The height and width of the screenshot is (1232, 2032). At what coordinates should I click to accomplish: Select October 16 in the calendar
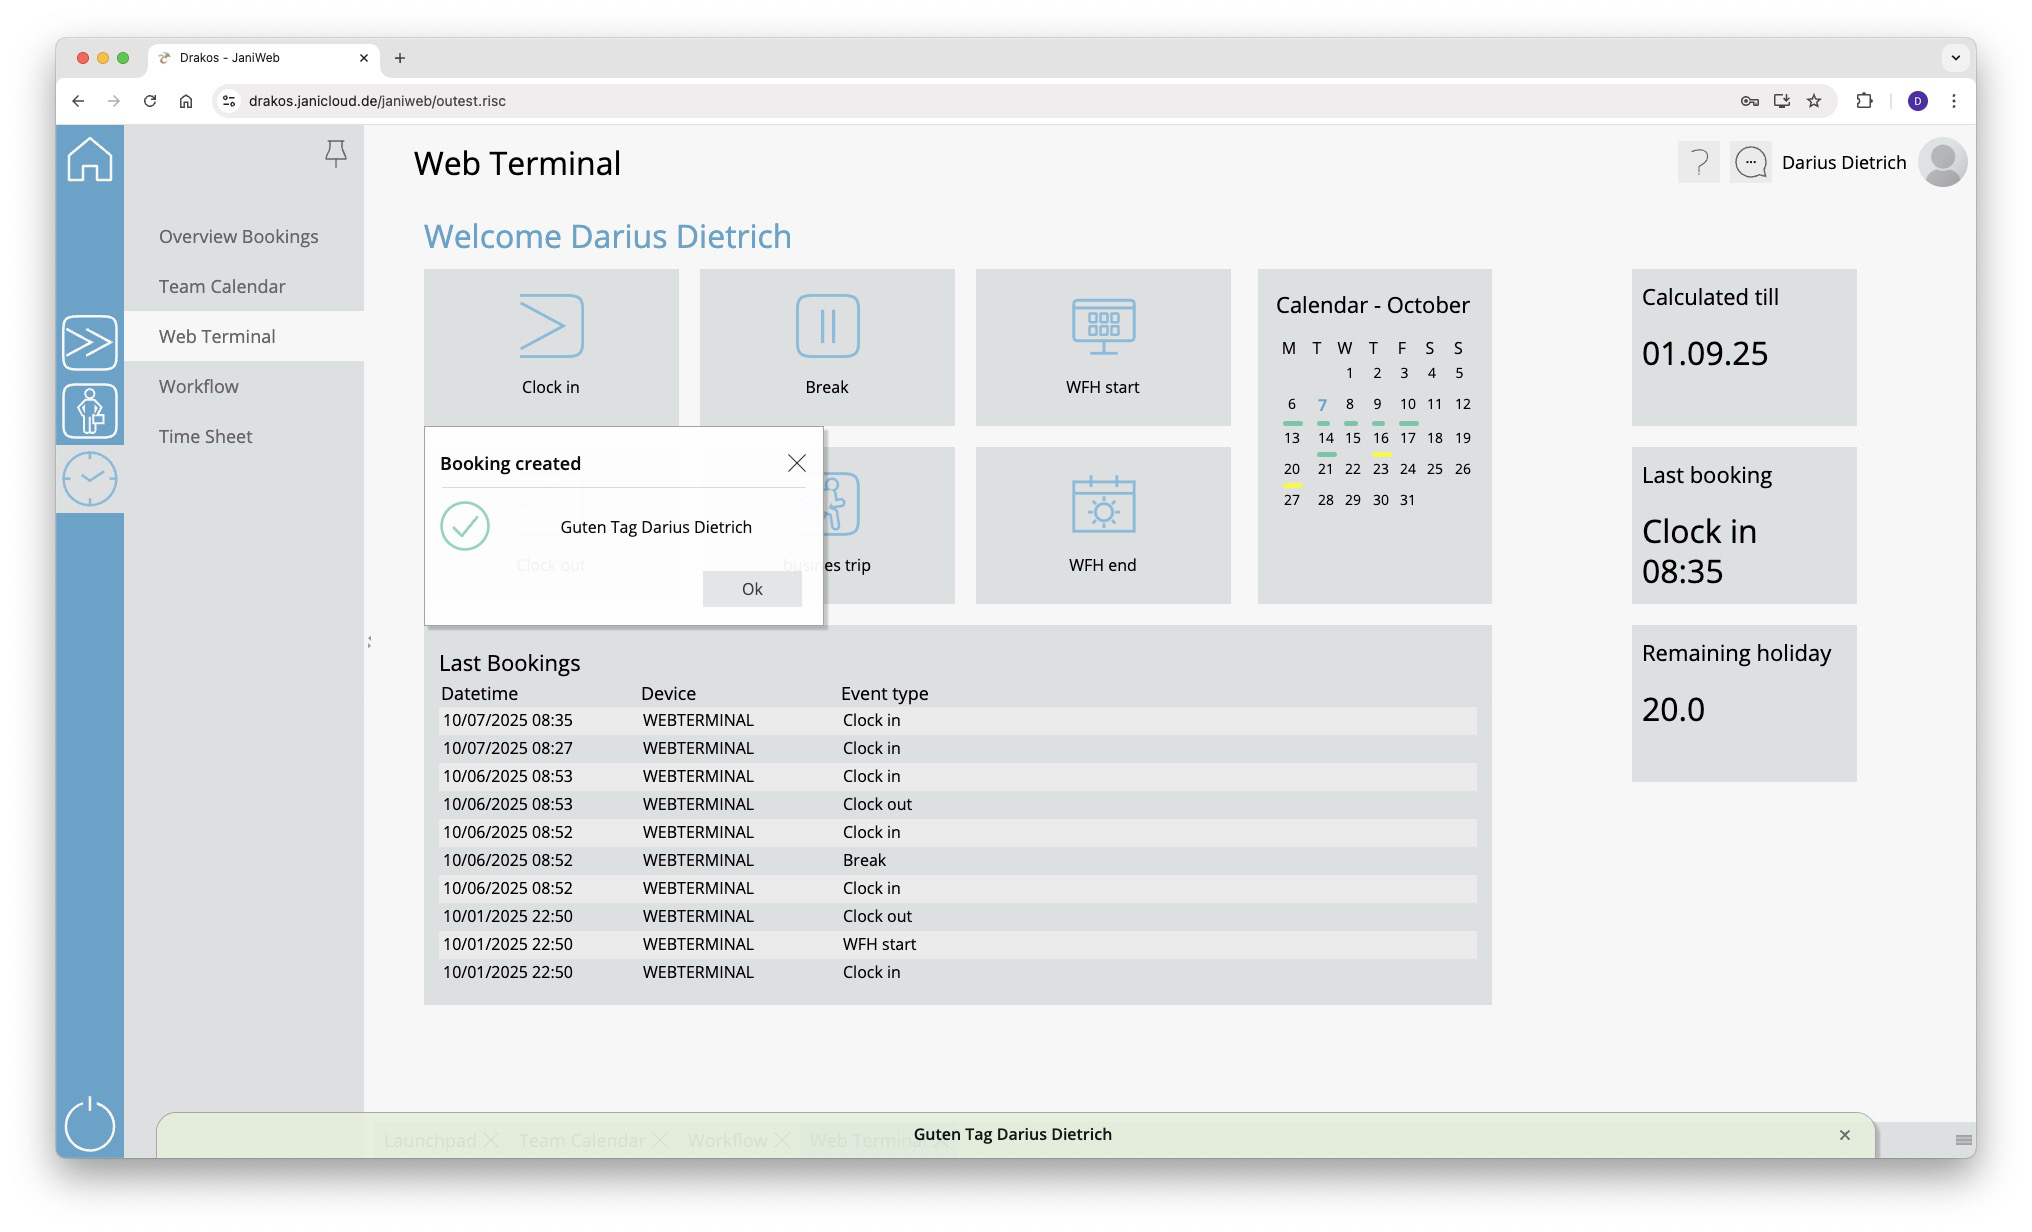click(1380, 438)
